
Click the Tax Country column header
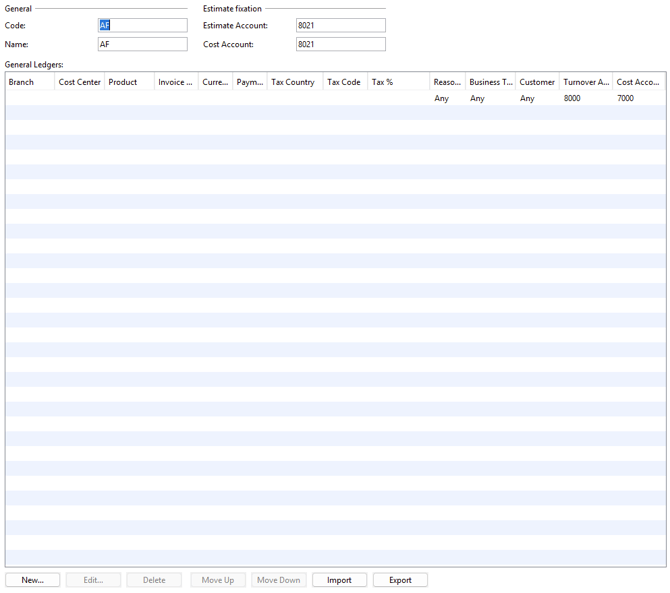pyautogui.click(x=294, y=82)
